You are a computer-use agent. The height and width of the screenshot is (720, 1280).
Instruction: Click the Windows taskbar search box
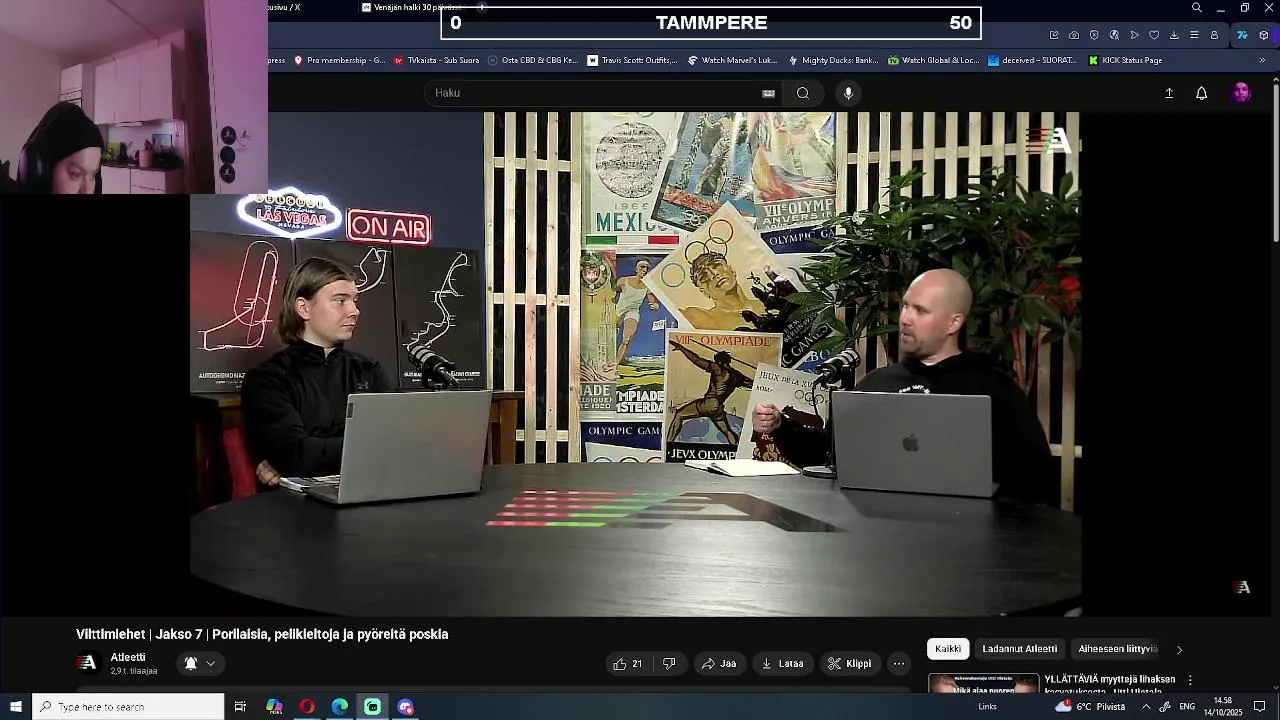tap(128, 707)
